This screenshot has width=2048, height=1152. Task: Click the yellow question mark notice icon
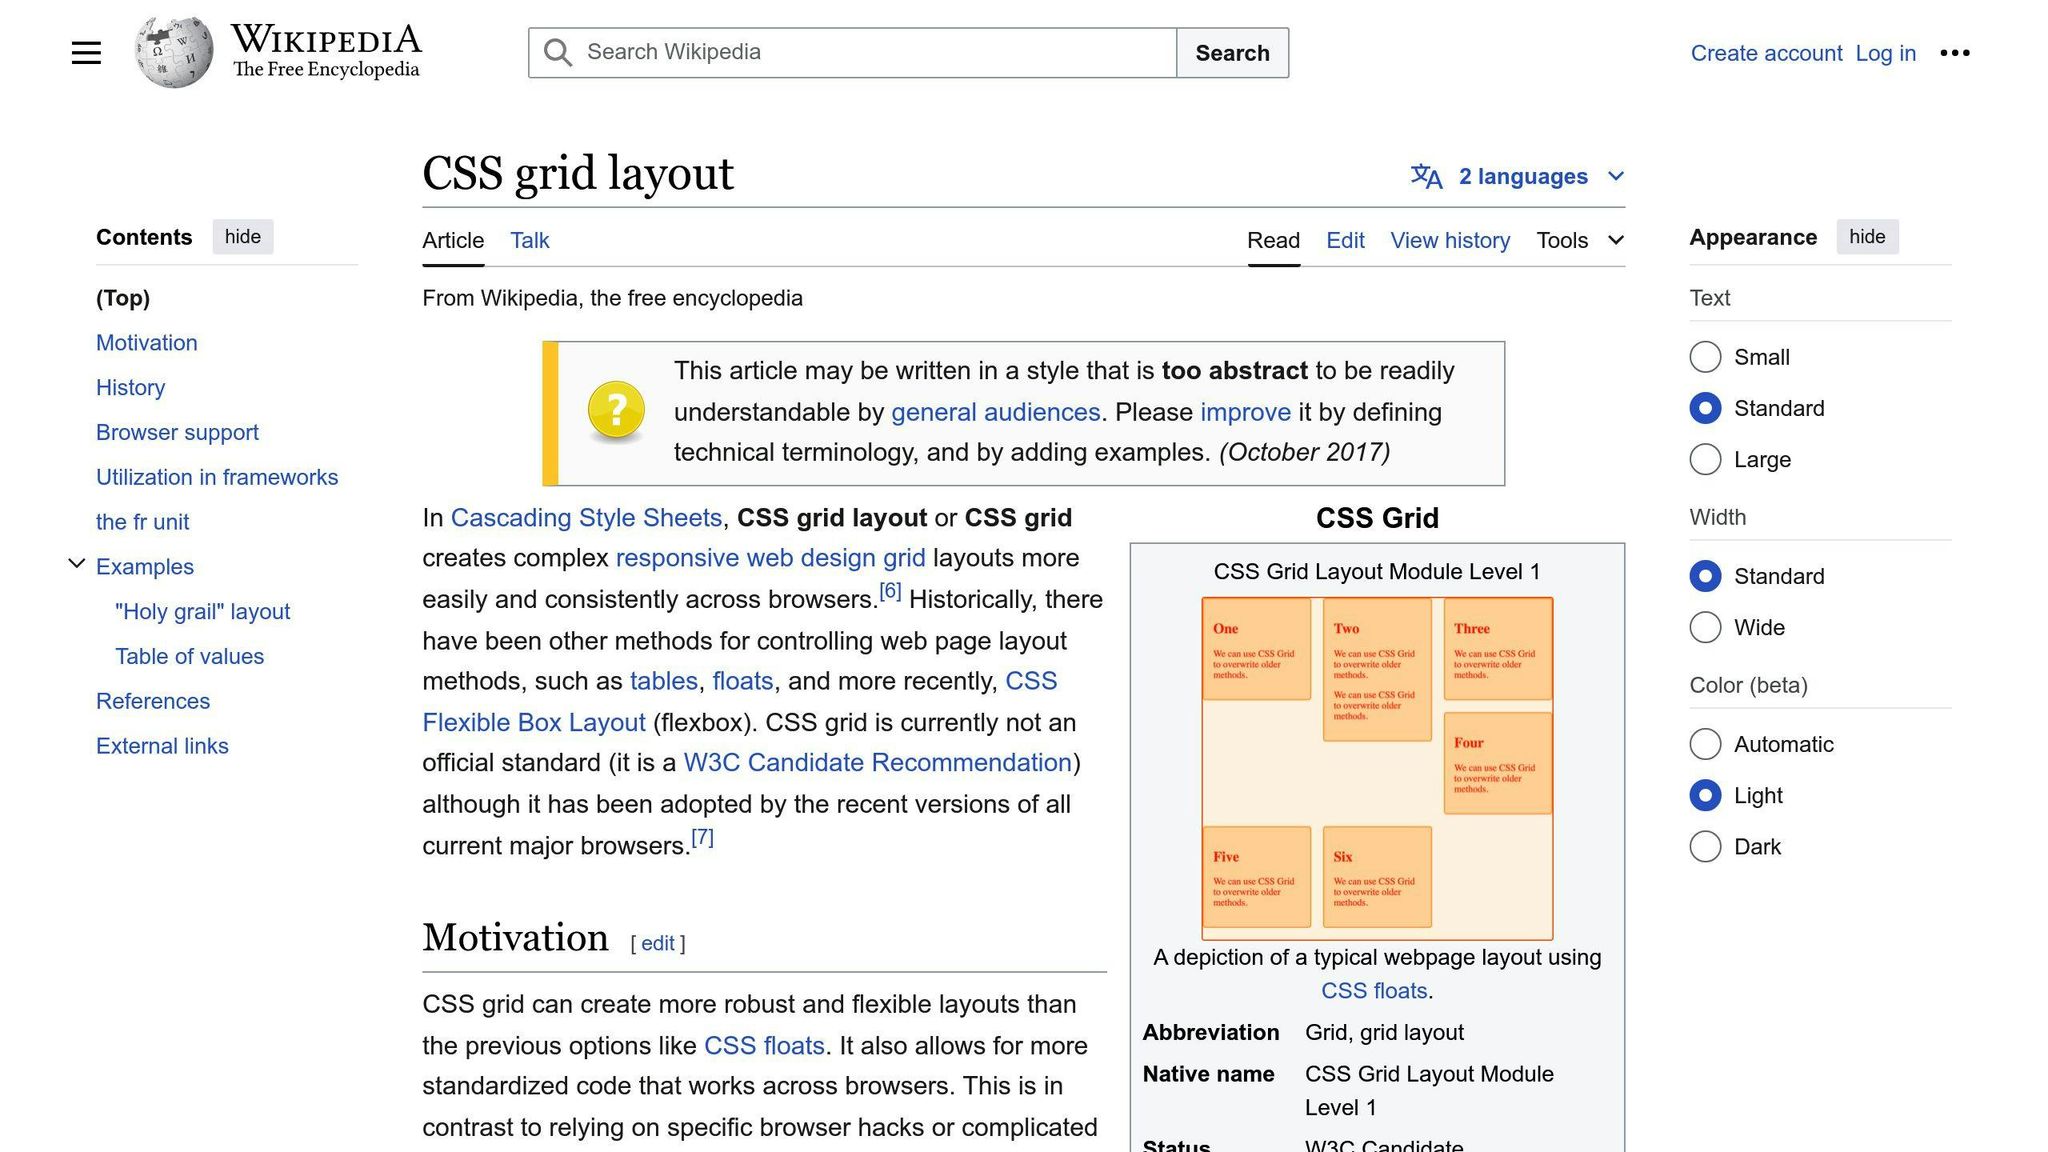[616, 411]
